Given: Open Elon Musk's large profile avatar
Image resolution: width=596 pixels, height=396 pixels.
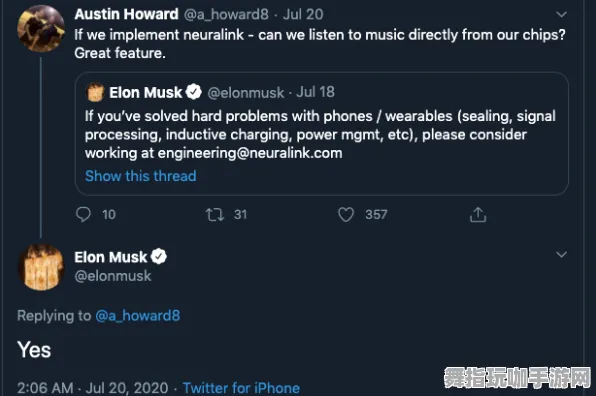Looking at the screenshot, I should click(41, 267).
